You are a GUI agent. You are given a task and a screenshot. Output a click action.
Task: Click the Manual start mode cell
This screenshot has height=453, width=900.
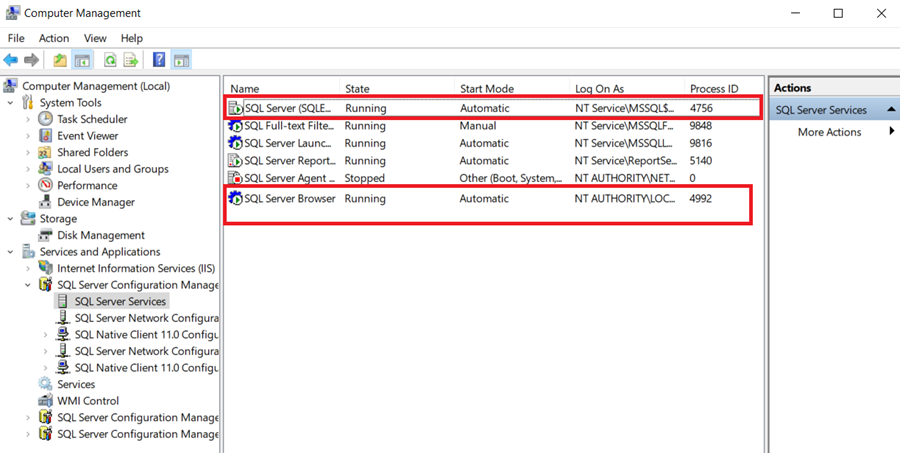tap(478, 126)
